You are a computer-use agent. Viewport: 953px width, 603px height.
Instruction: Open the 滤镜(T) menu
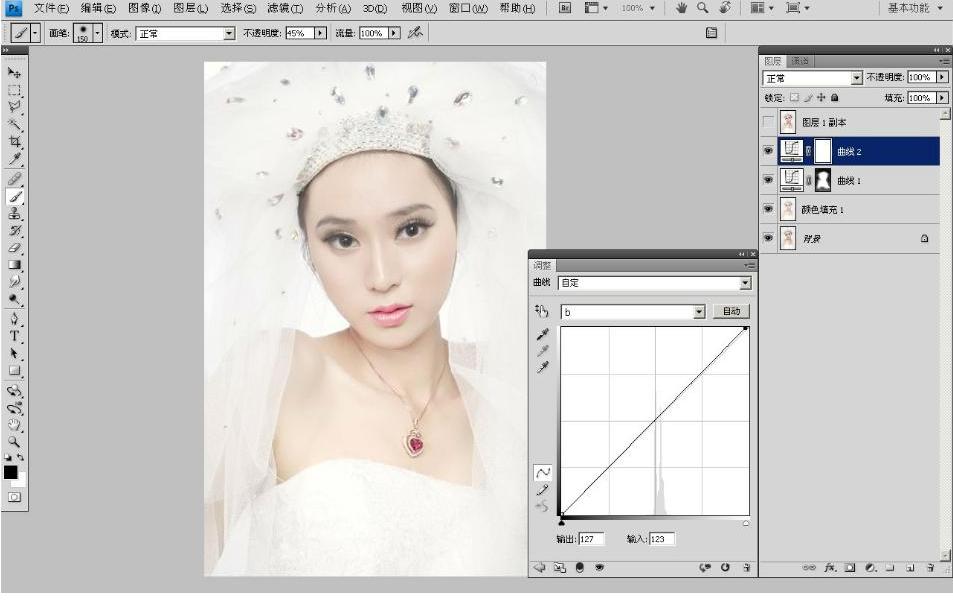point(285,8)
